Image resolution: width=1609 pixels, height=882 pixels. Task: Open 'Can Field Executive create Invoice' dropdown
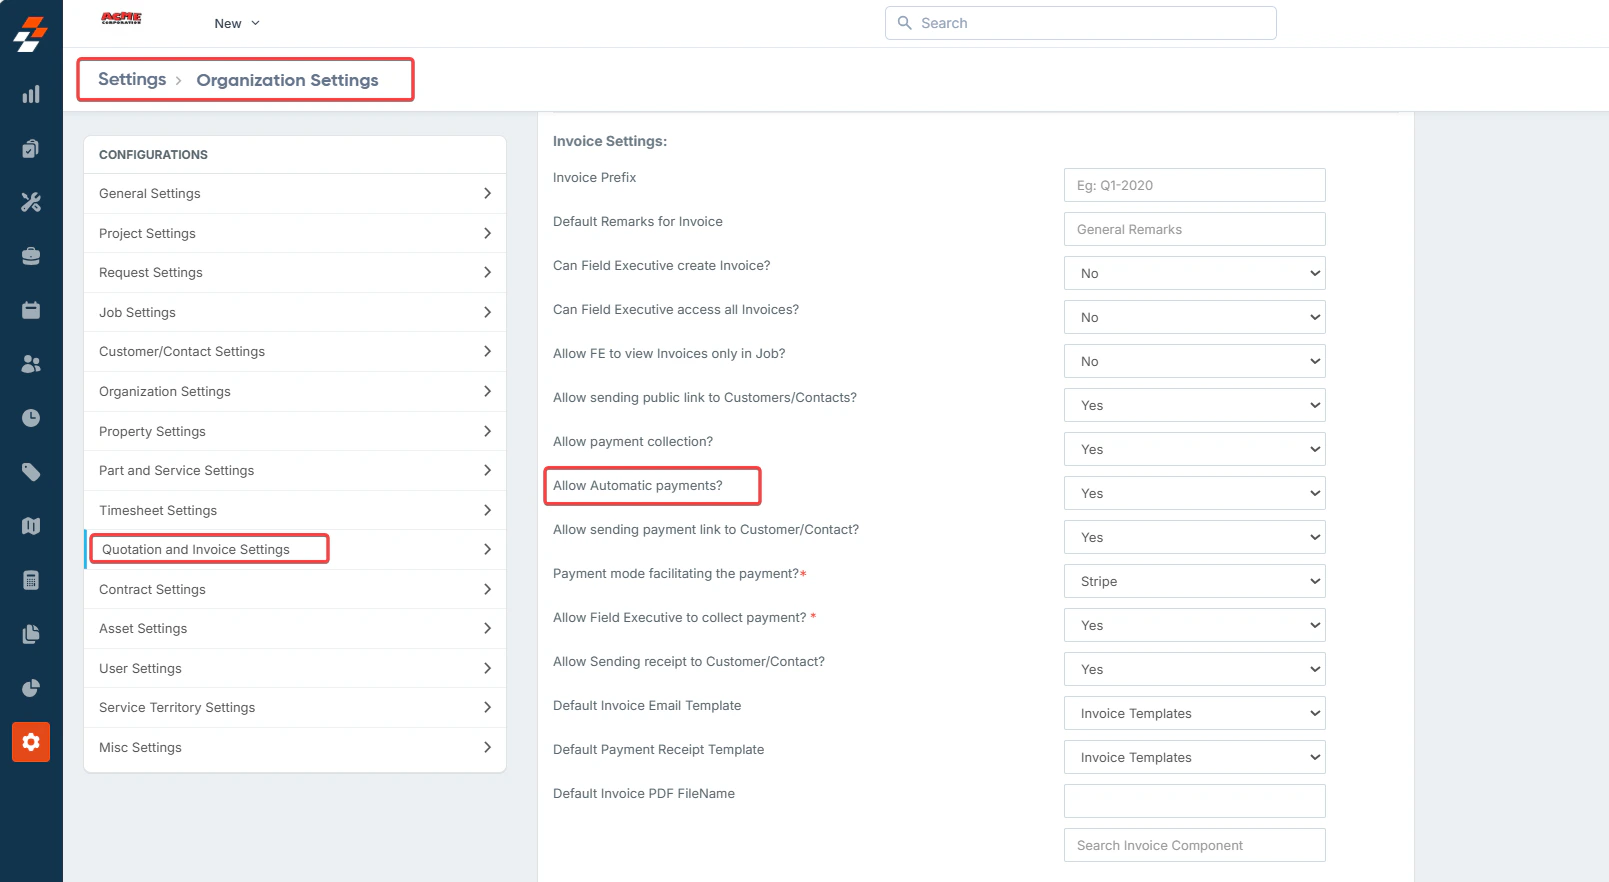(1194, 273)
